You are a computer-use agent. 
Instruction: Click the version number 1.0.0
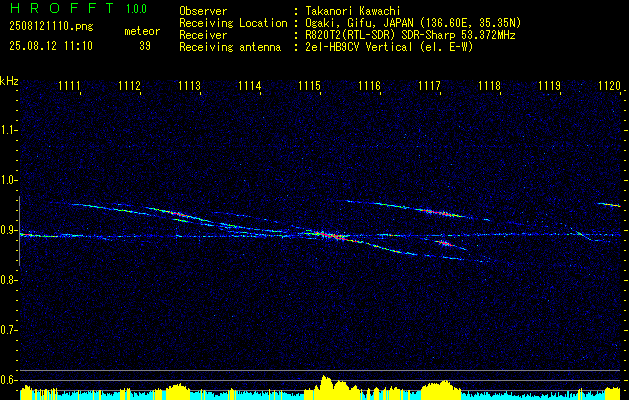(136, 9)
